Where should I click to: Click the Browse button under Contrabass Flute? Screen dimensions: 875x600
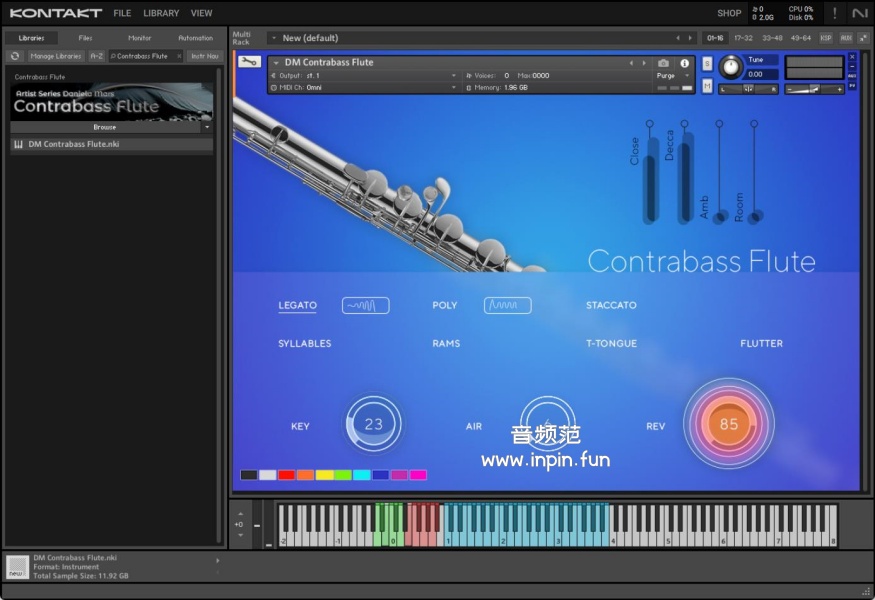coord(105,127)
